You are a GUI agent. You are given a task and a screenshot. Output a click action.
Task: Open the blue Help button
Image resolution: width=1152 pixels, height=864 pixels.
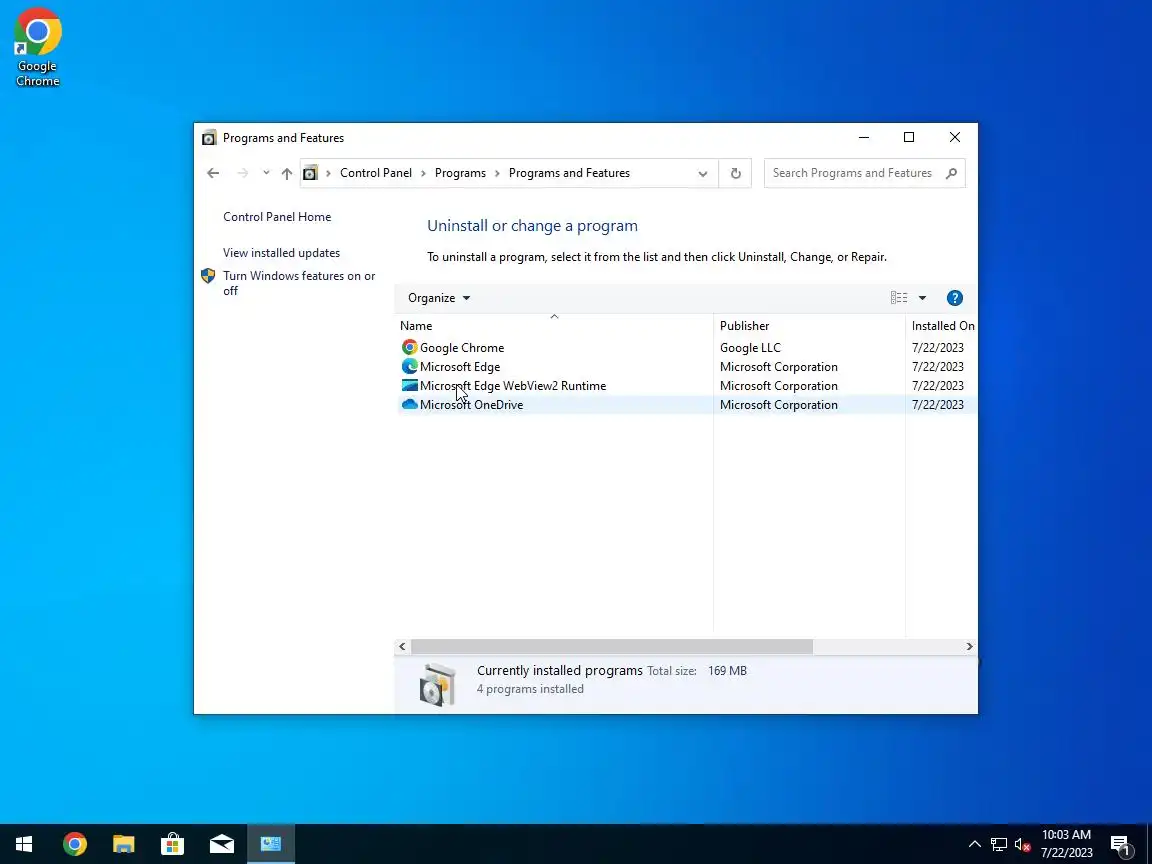click(954, 298)
